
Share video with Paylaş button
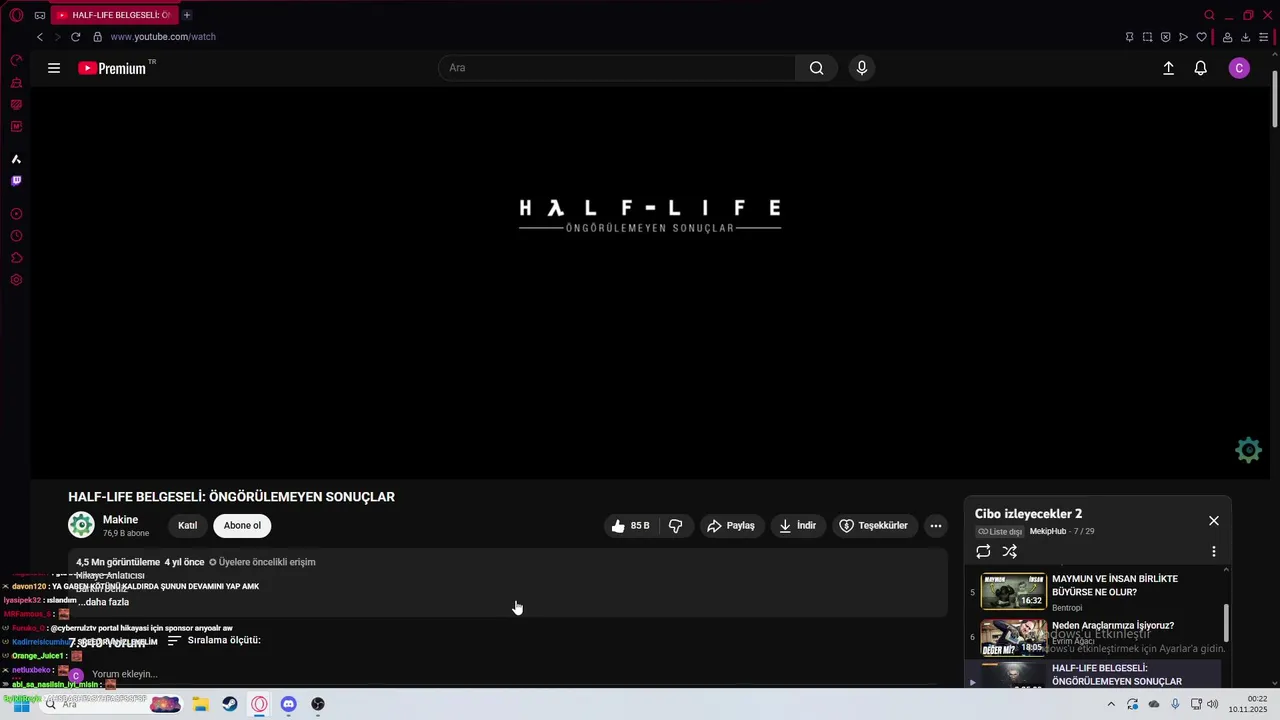click(x=731, y=525)
